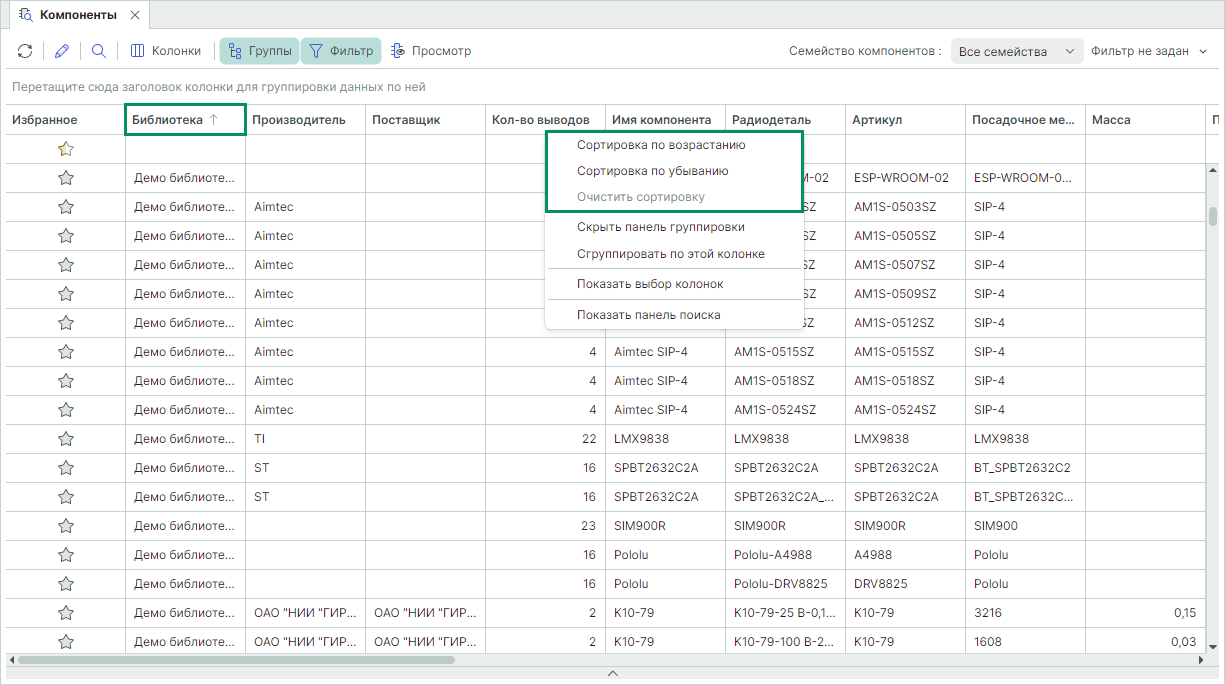Open the Колонки column chooser
This screenshot has width=1225, height=685.
166,51
